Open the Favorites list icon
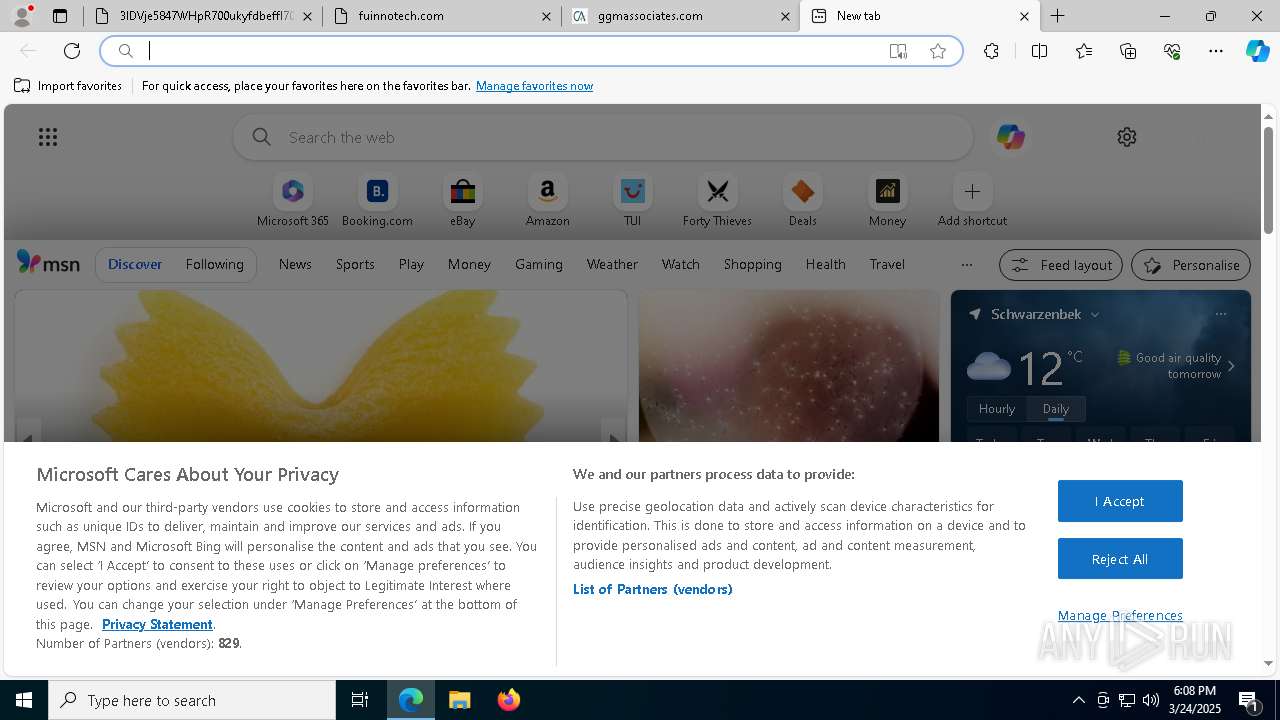 1084,51
